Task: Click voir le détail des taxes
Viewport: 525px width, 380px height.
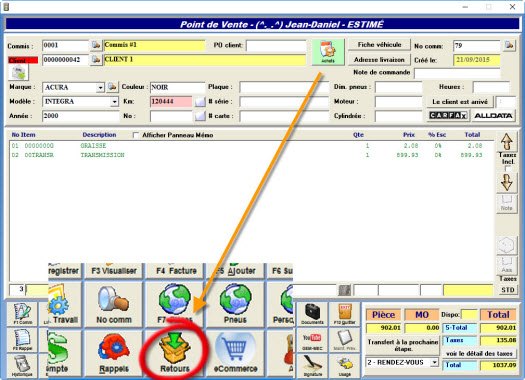Action: 479,354
